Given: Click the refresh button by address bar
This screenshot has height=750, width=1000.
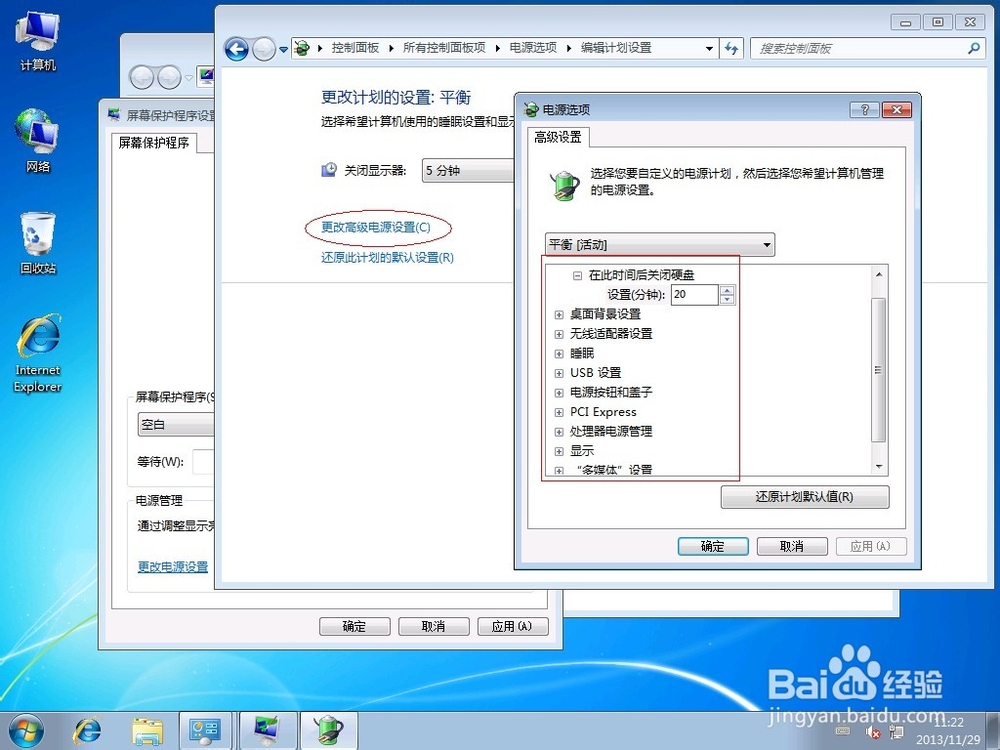Looking at the screenshot, I should (731, 48).
